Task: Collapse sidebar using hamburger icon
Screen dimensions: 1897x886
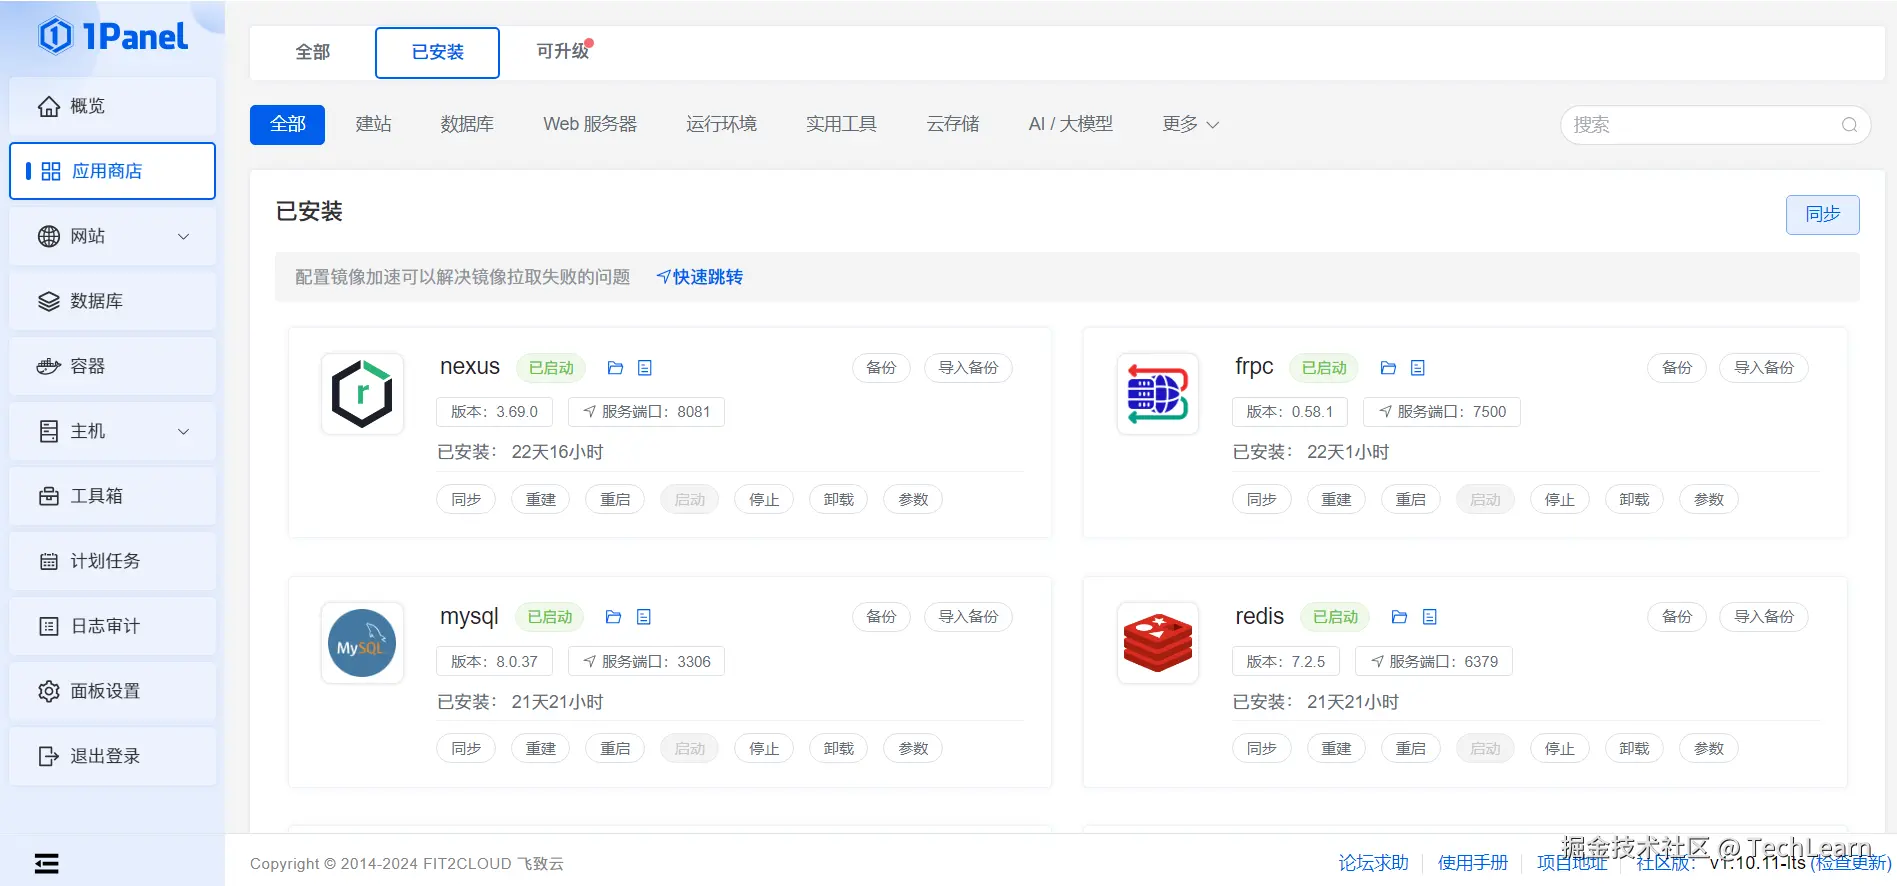Action: click(46, 863)
